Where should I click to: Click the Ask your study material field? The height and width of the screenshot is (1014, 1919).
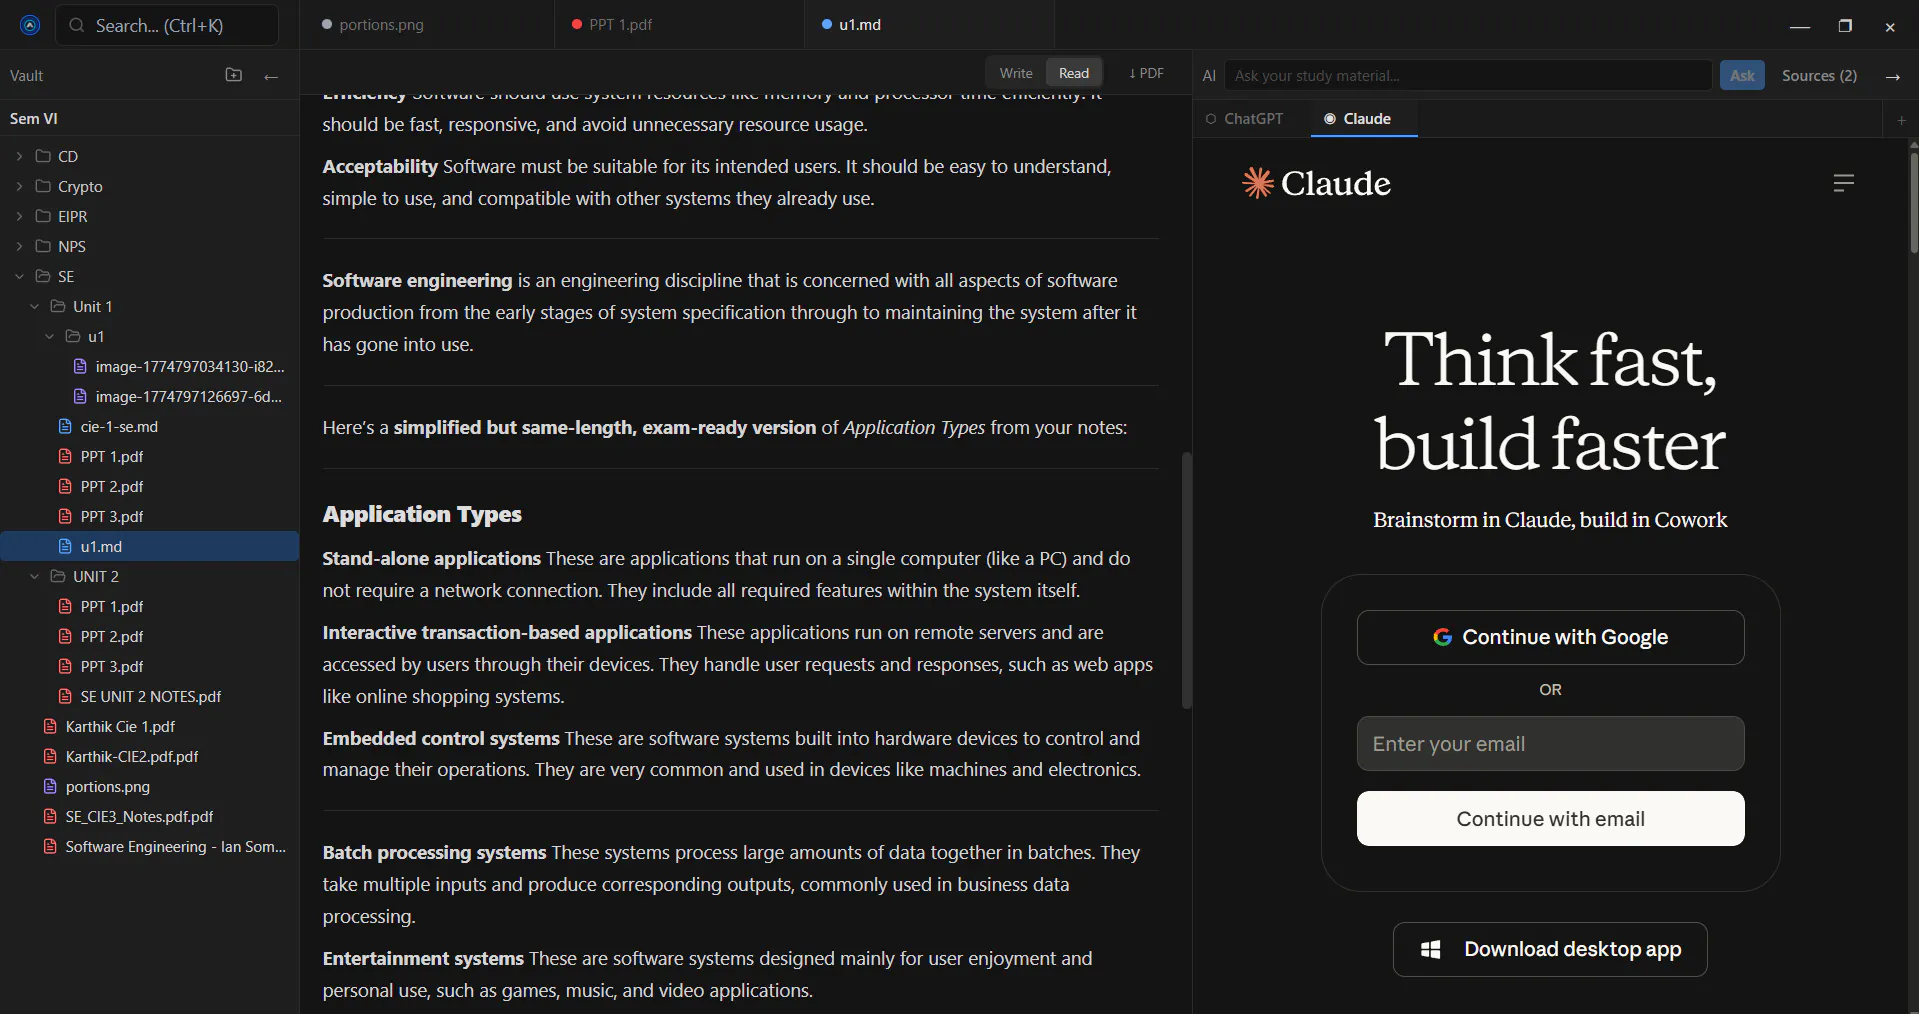pos(1468,75)
